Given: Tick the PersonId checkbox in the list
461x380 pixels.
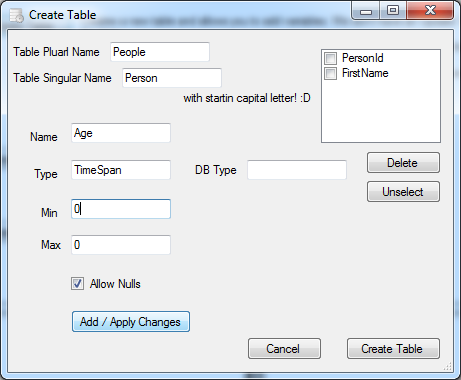Looking at the screenshot, I should (x=330, y=58).
